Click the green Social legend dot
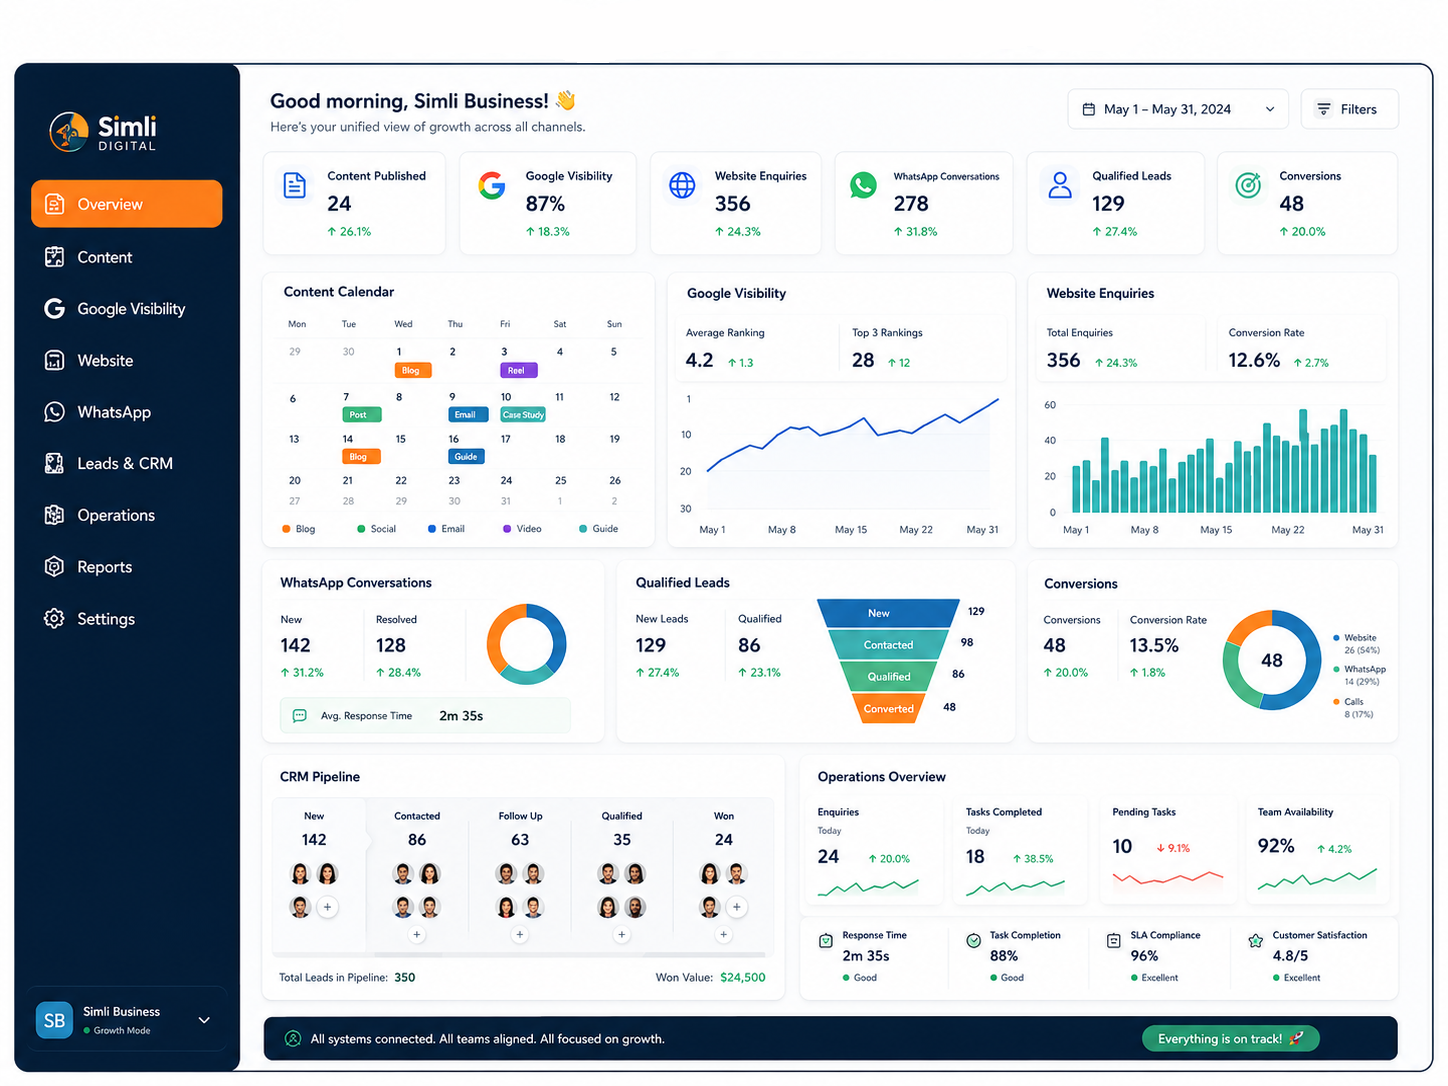Screen dimensions: 1448x1086 [361, 529]
